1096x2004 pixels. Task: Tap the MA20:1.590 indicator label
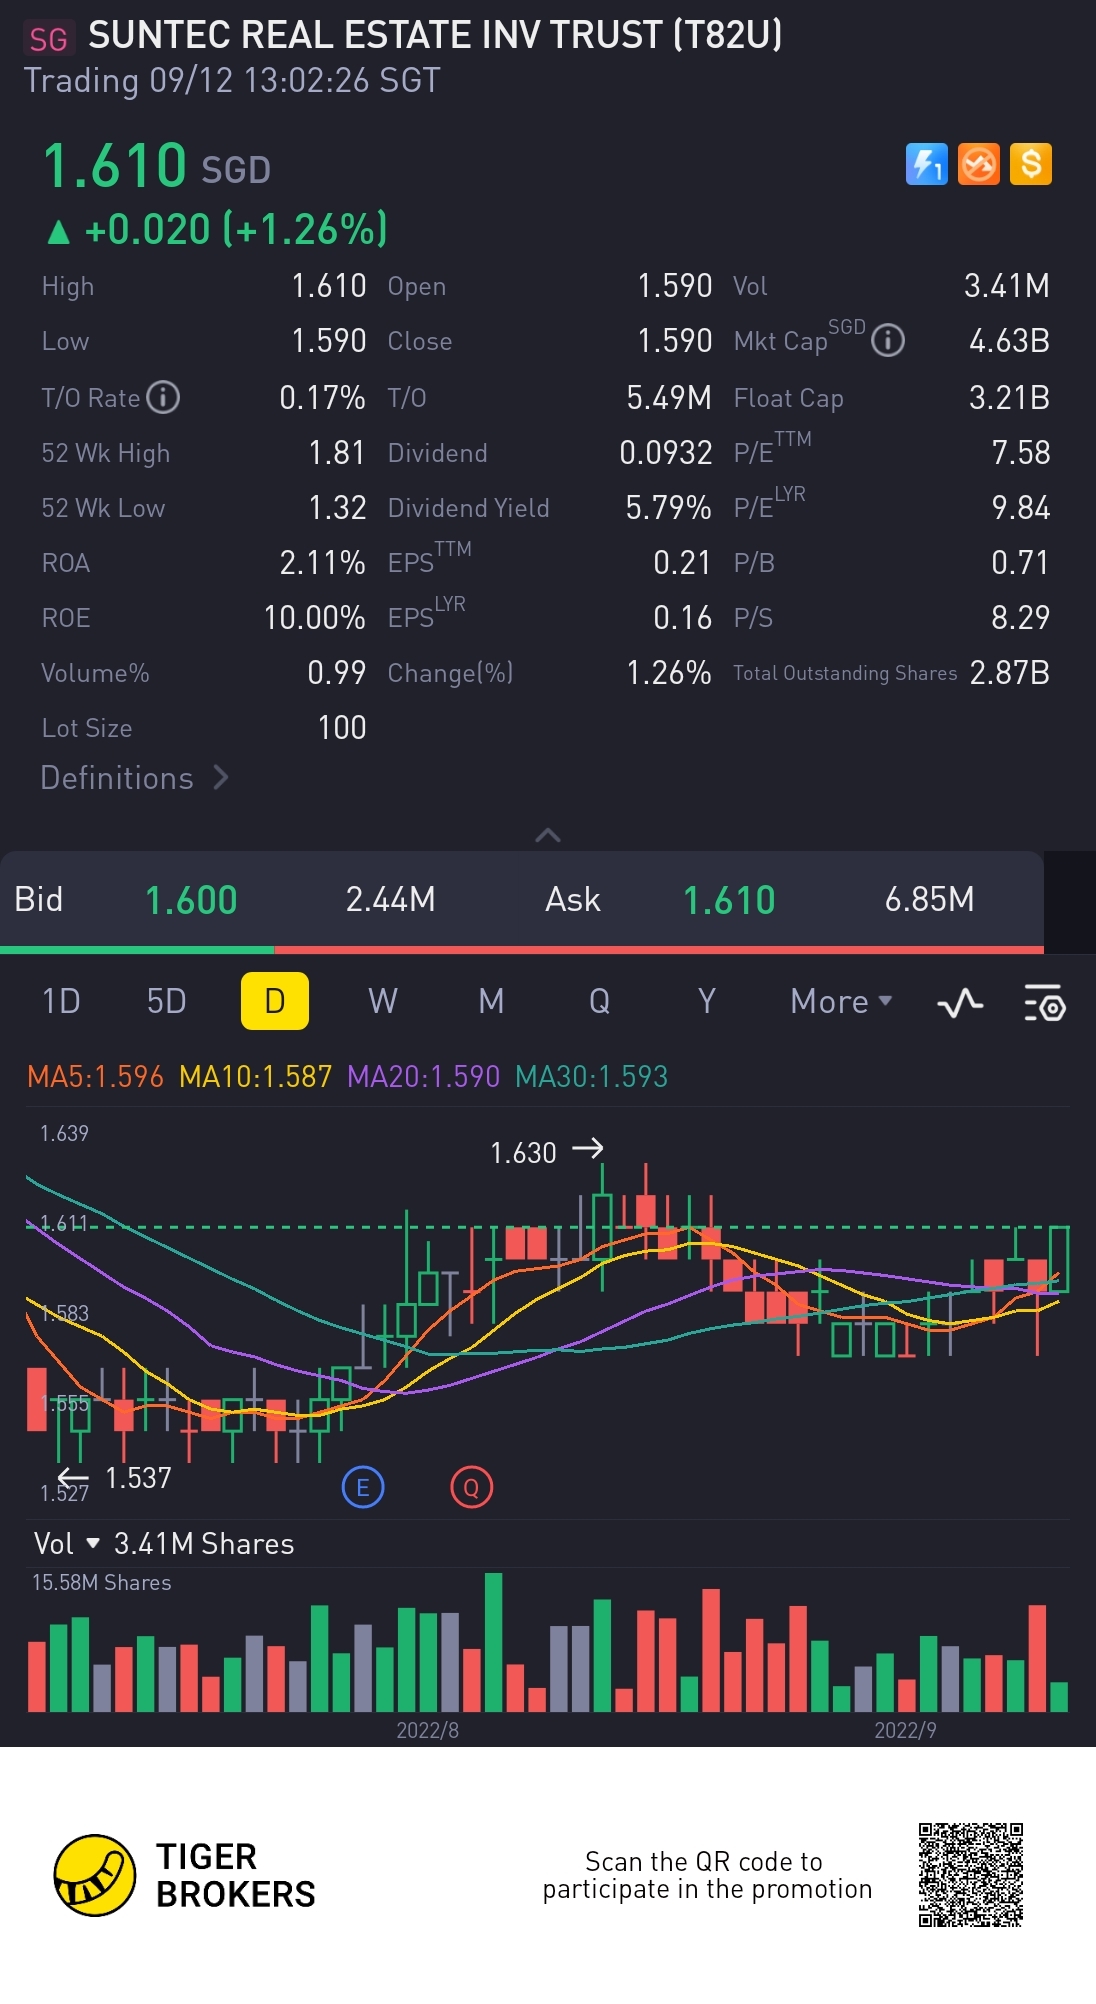coord(423,1077)
